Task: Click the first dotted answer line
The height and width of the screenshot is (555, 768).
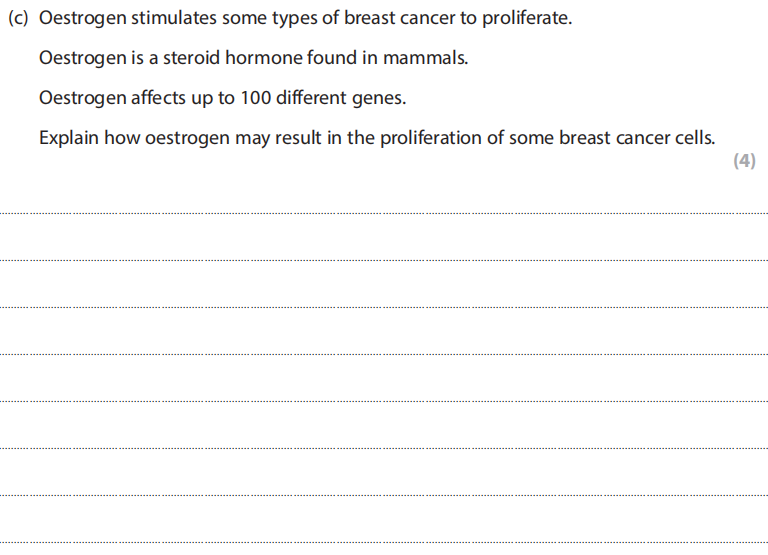Action: pos(384,213)
